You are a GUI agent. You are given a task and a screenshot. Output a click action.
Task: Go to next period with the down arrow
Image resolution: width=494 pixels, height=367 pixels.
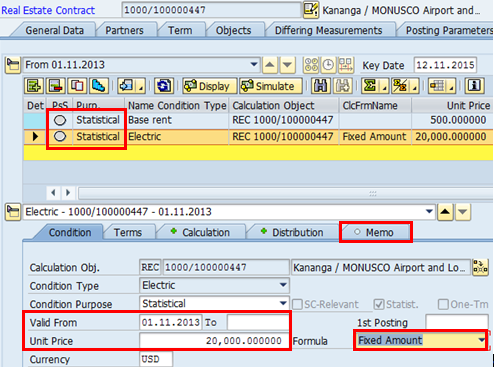pos(288,65)
